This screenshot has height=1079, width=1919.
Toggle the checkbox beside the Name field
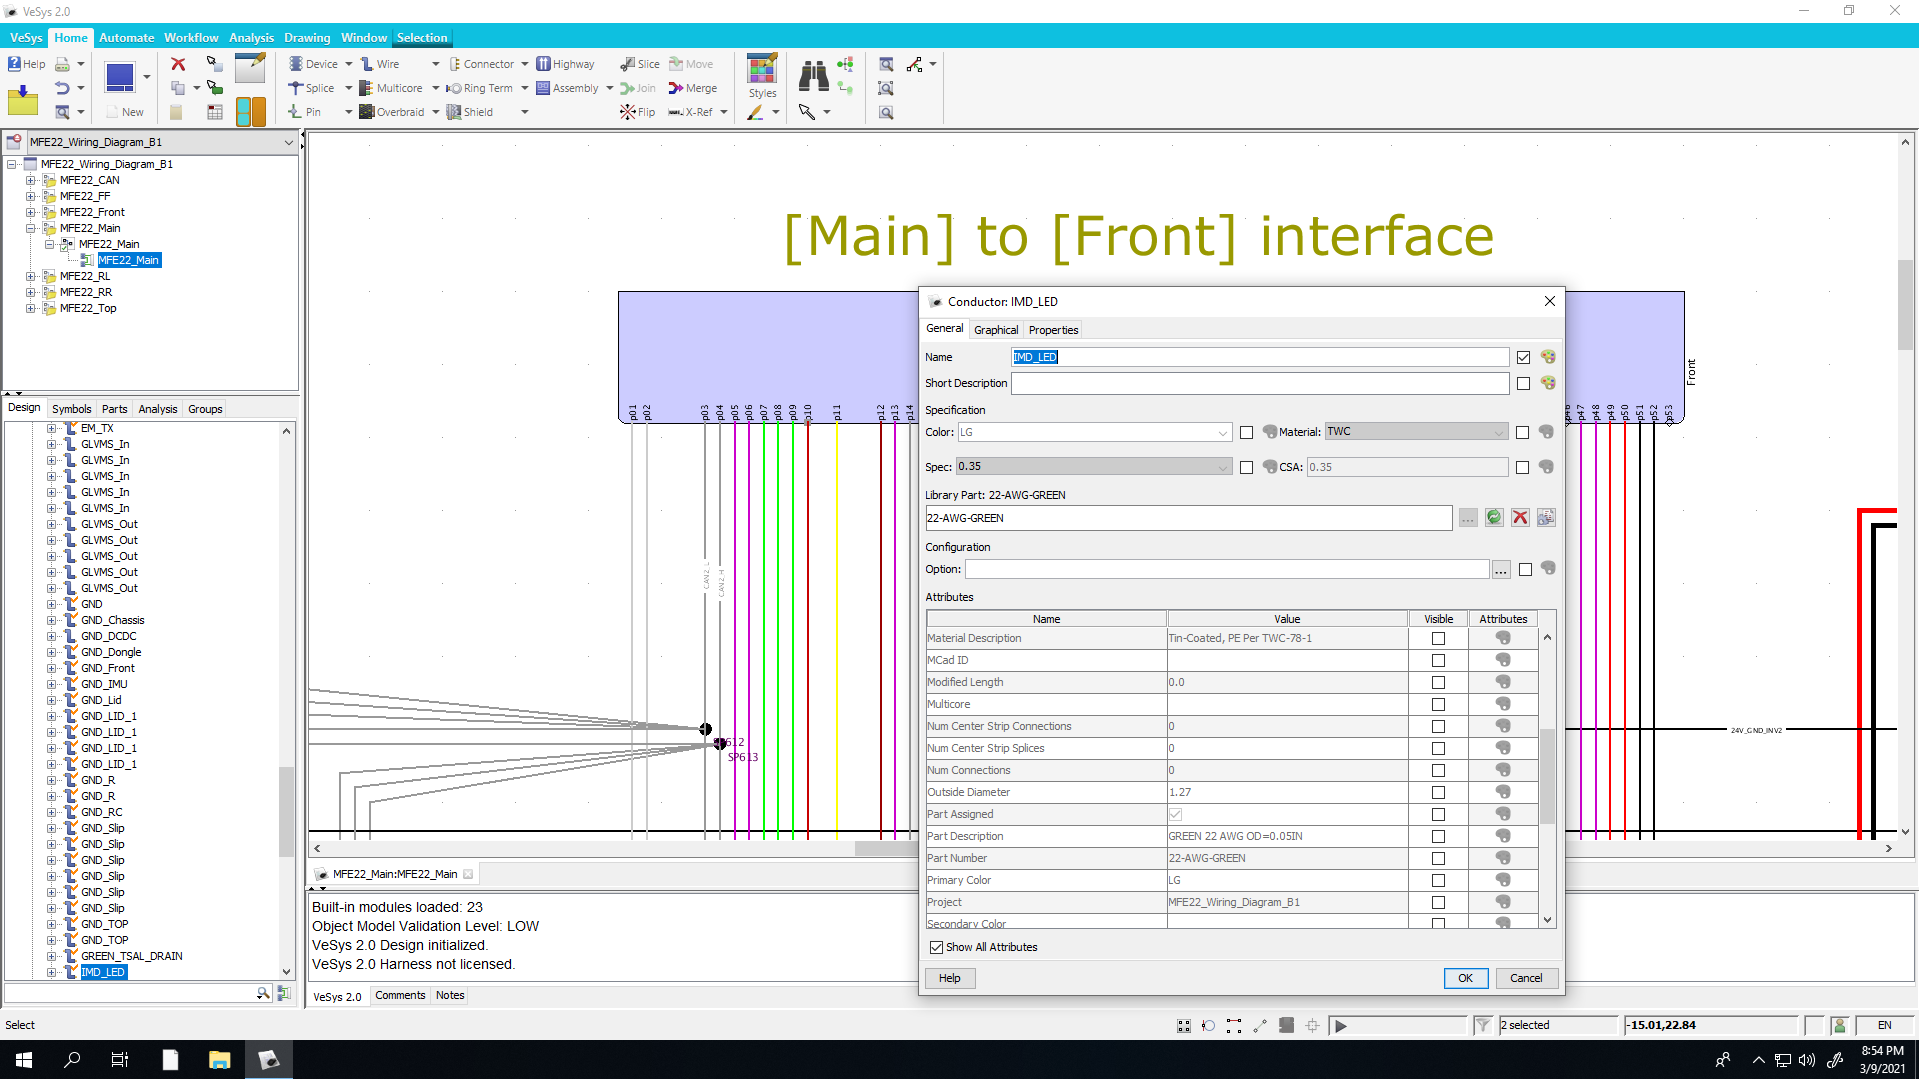(1523, 357)
